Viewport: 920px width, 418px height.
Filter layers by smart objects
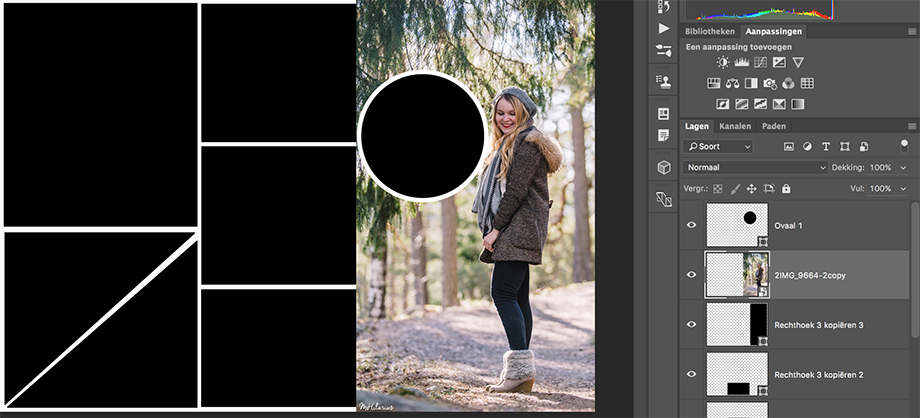pyautogui.click(x=864, y=147)
